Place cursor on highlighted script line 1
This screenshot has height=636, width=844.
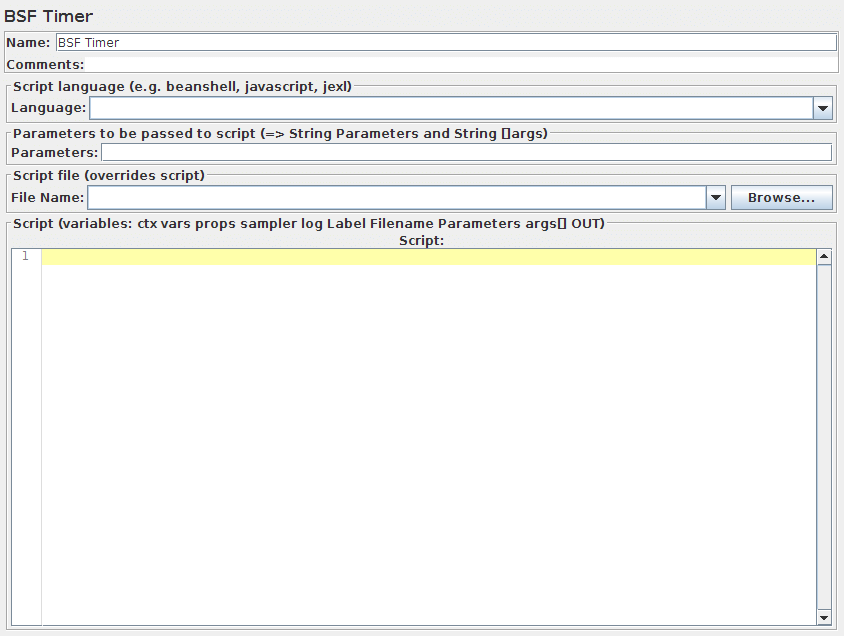(x=428, y=257)
